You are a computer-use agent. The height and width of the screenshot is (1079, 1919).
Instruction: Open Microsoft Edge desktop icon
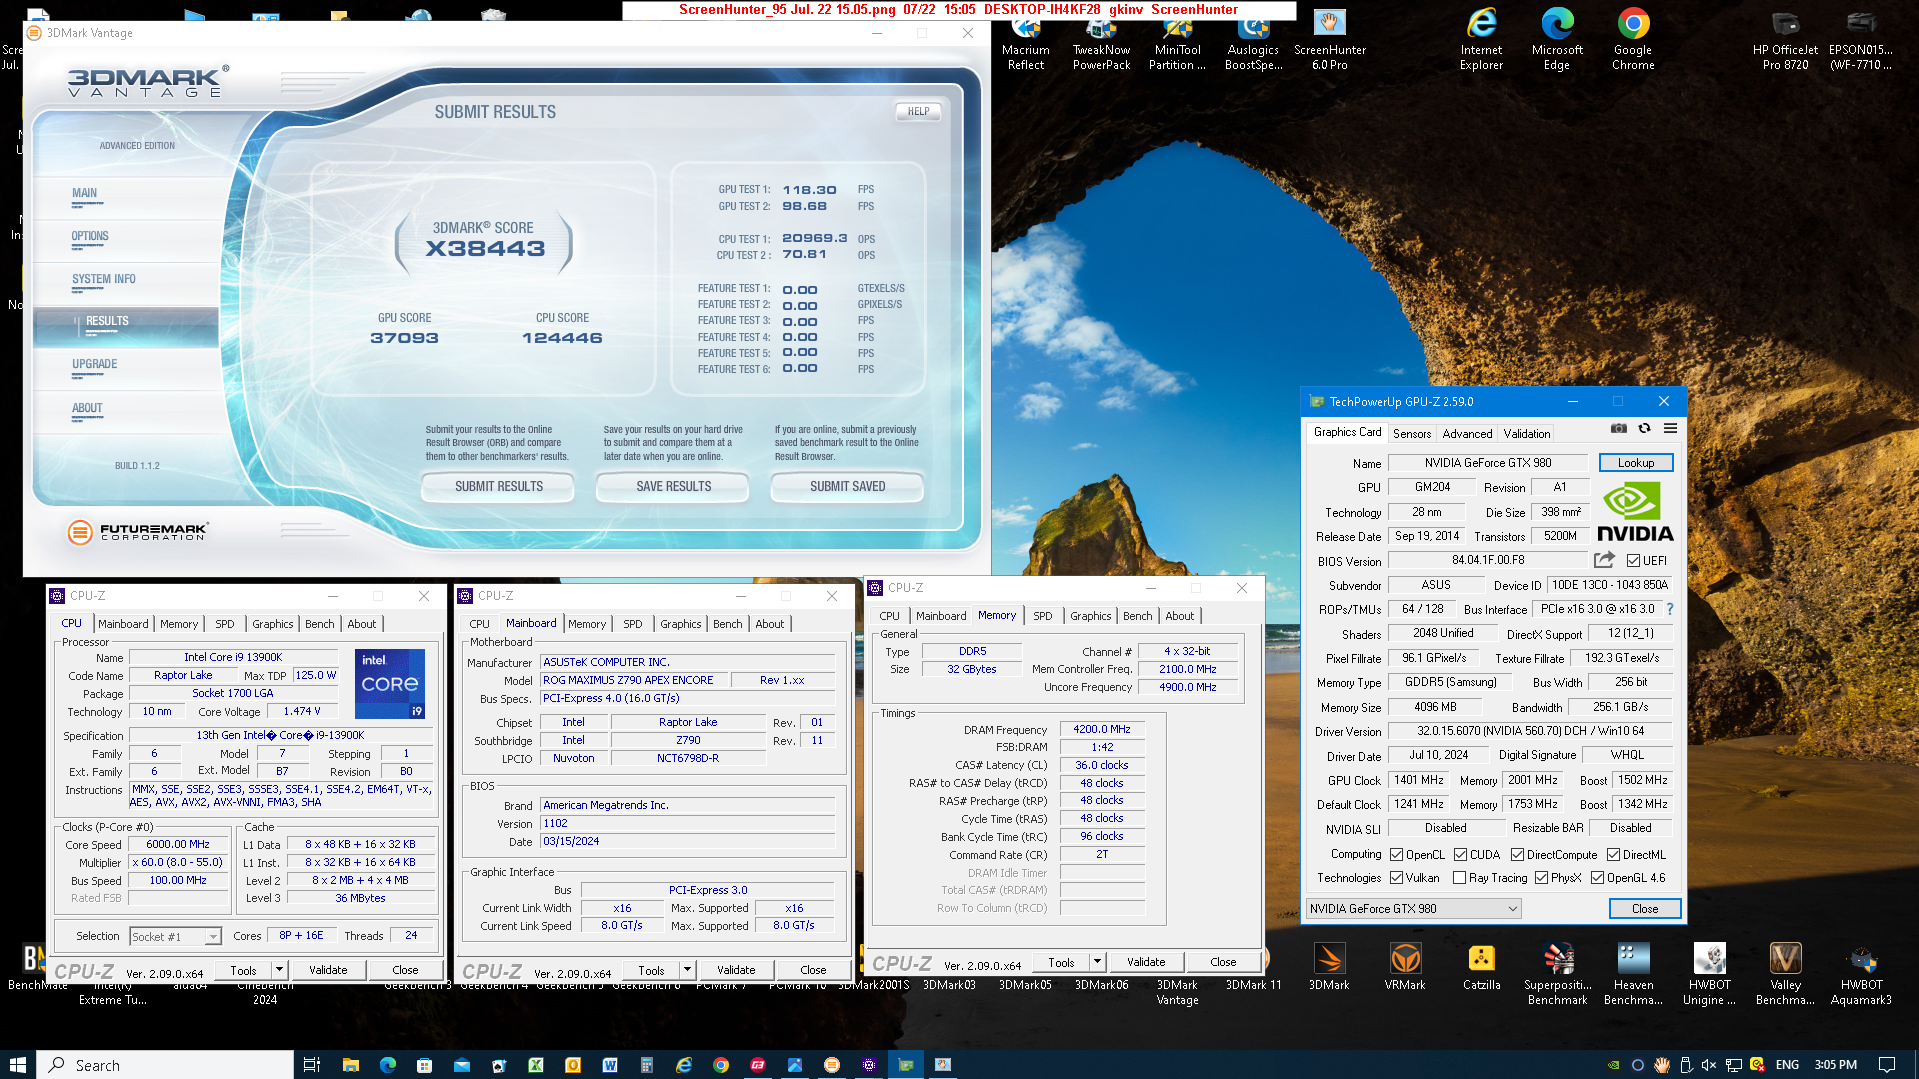click(1557, 40)
